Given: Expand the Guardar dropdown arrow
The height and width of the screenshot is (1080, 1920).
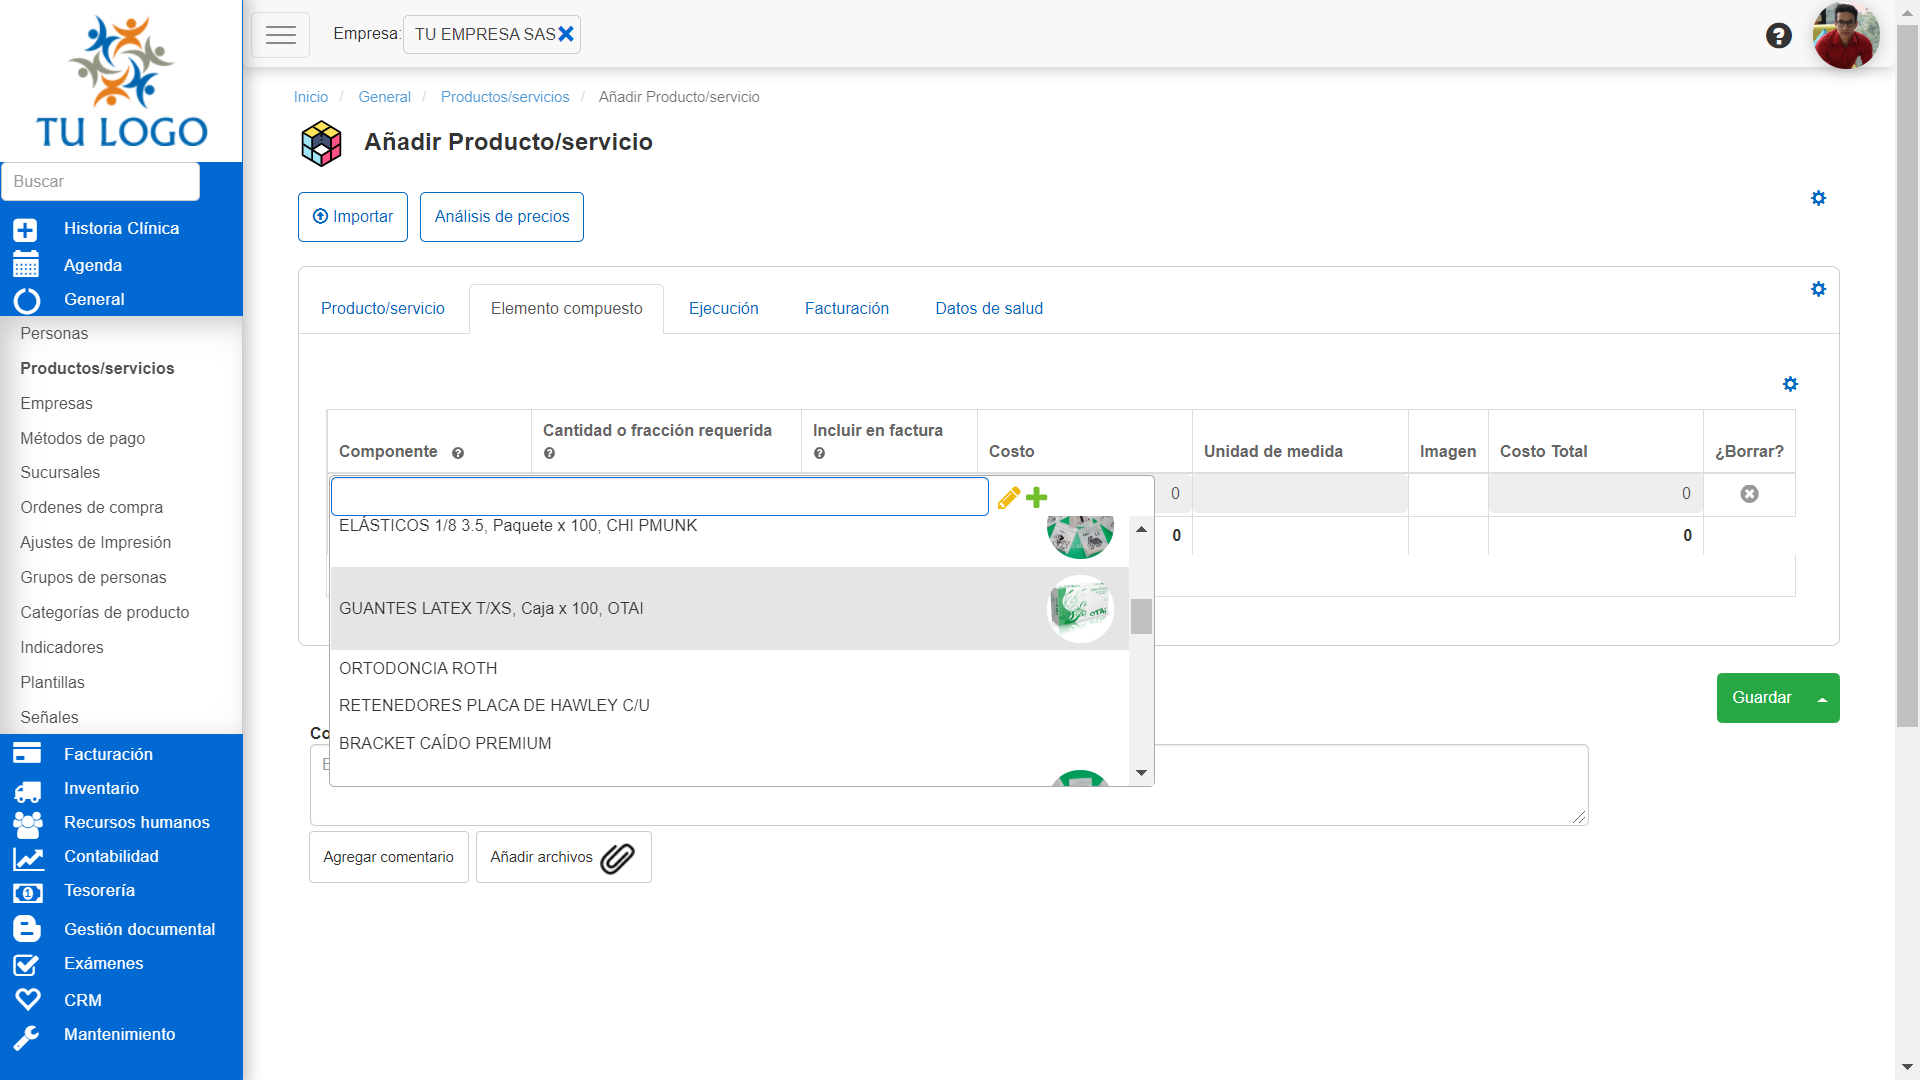Looking at the screenshot, I should [1822, 699].
